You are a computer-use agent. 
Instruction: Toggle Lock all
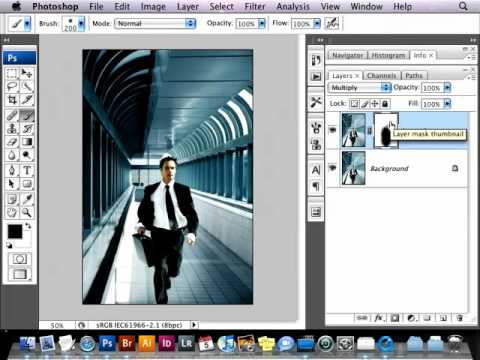[385, 104]
